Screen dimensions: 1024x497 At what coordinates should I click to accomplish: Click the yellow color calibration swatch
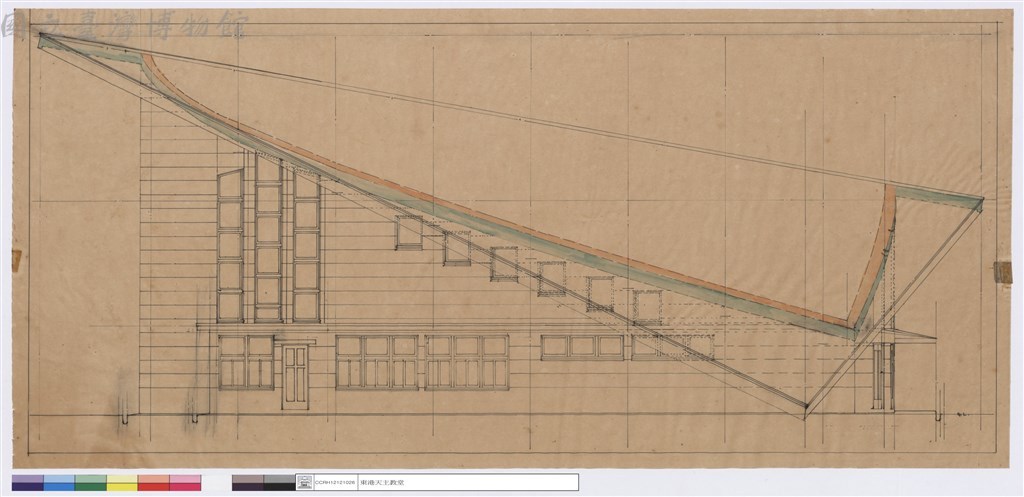[x=122, y=483]
